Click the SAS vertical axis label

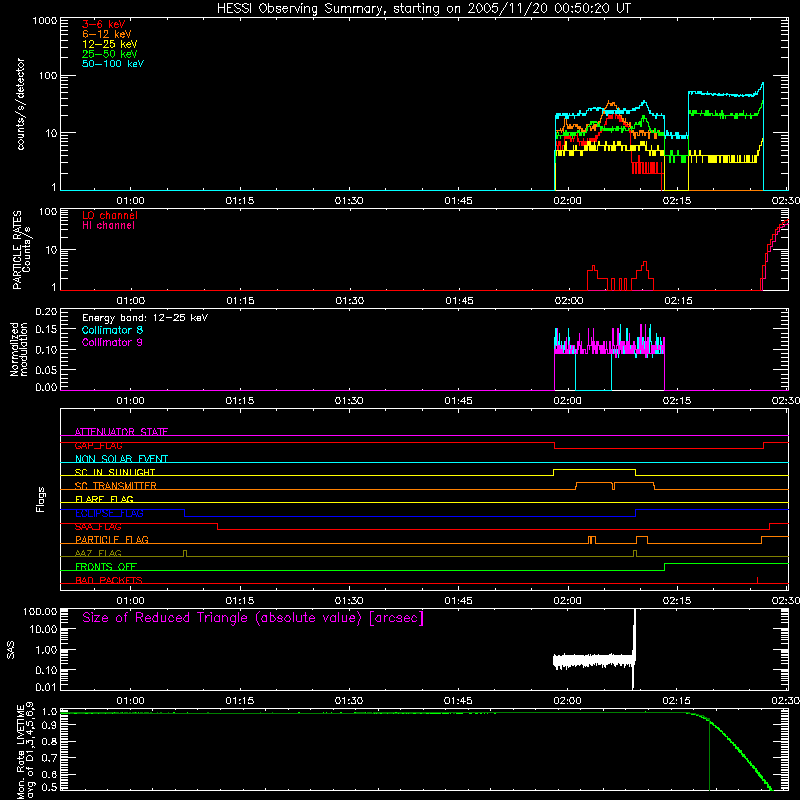[x=10, y=650]
